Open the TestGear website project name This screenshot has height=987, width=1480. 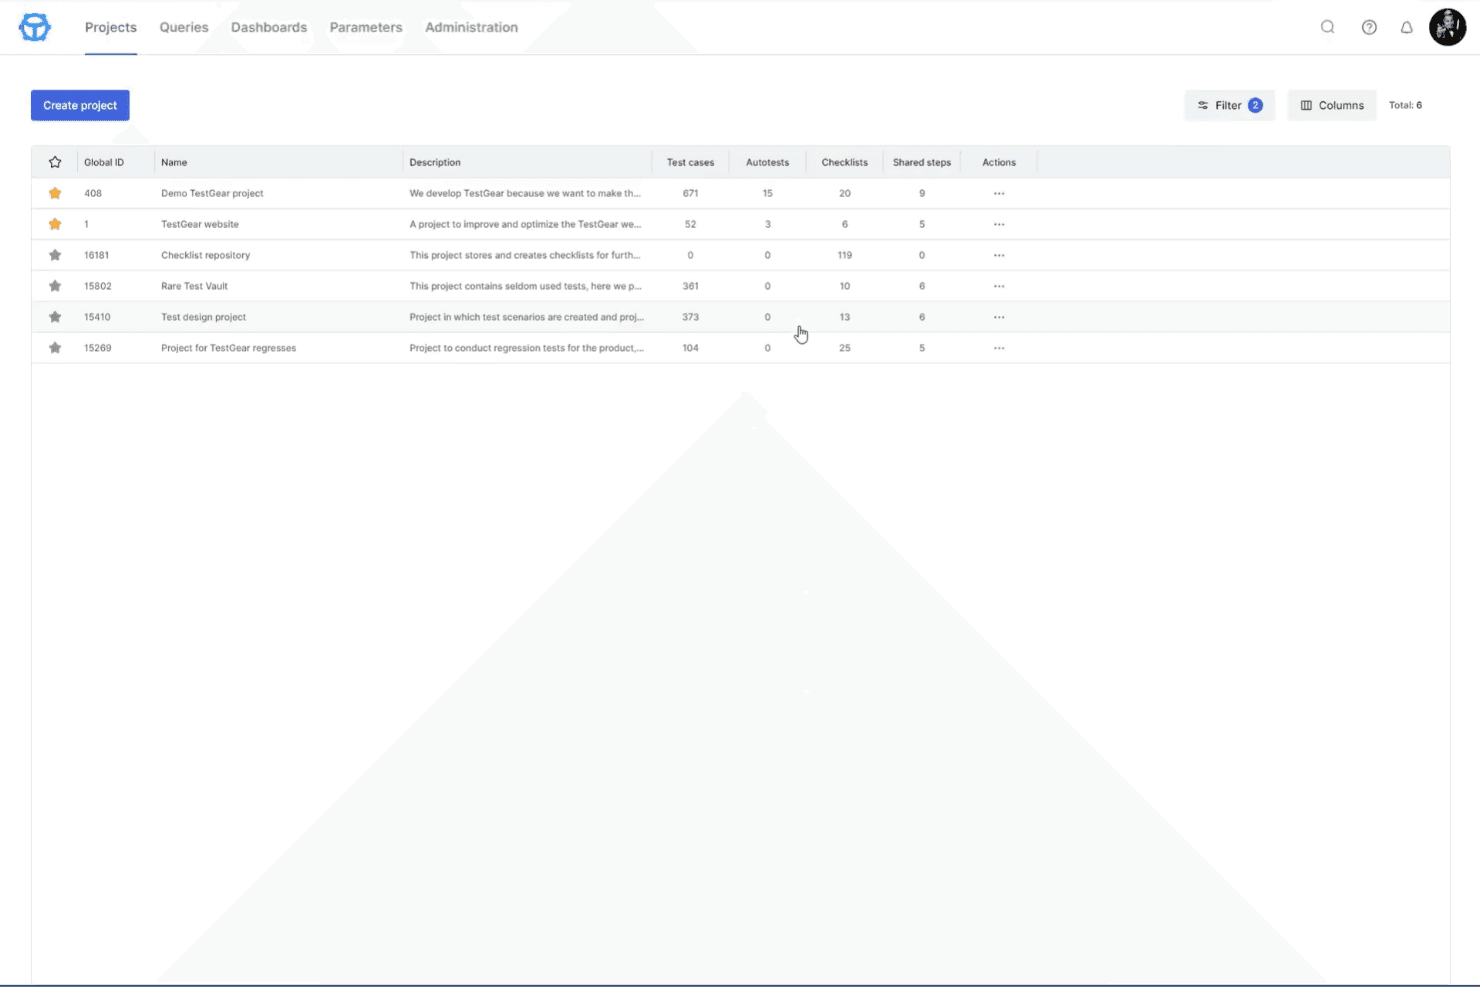coord(200,224)
